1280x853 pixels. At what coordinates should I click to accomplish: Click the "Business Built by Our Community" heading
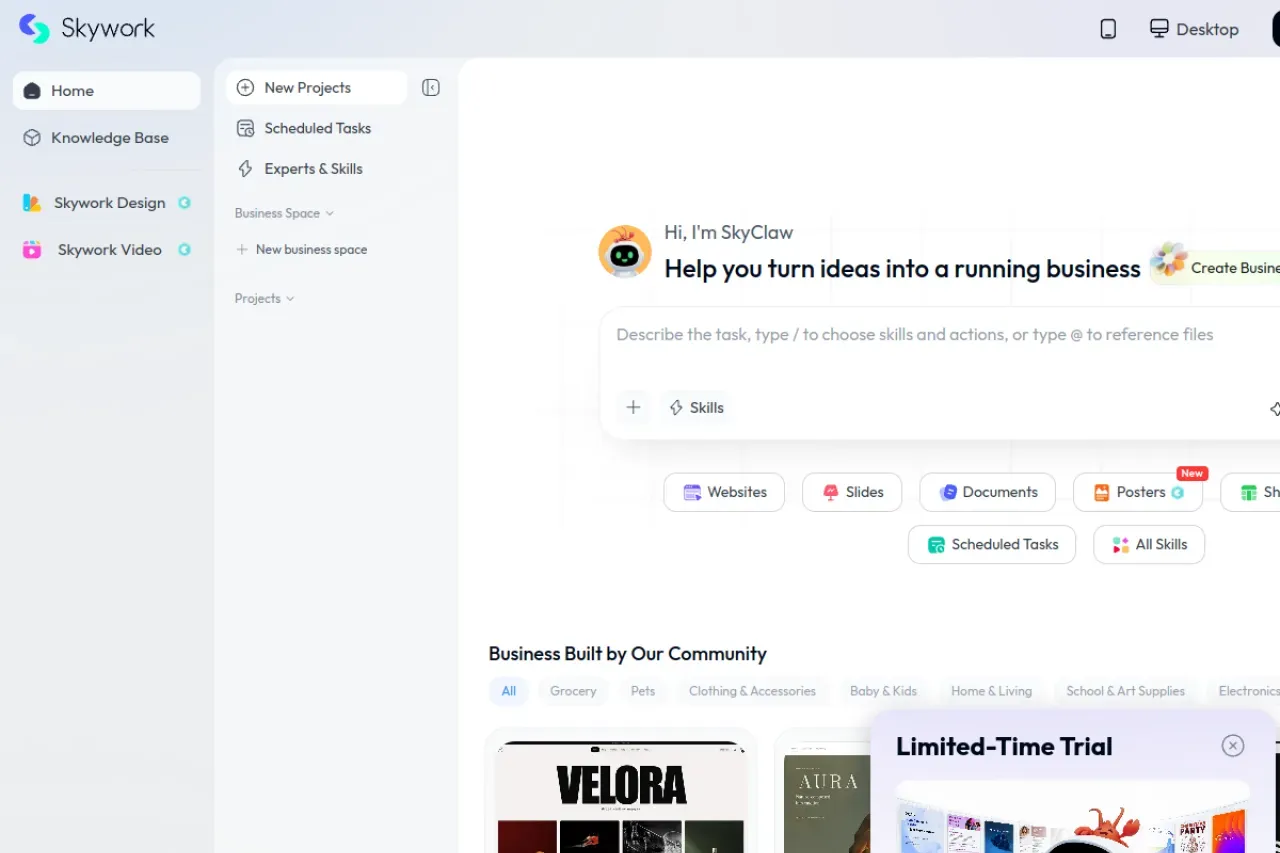627,654
